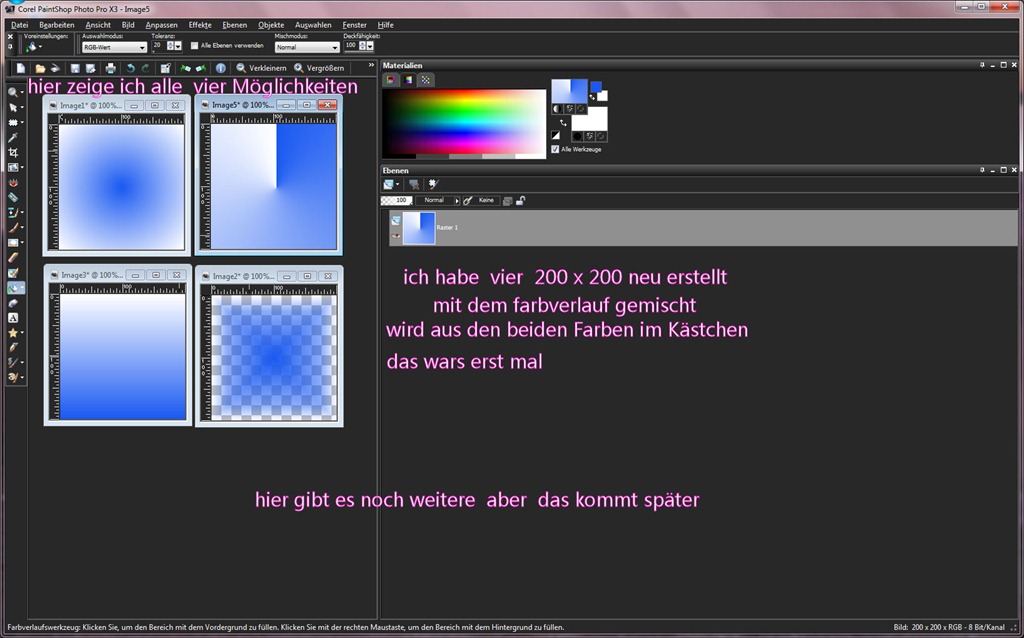Select the Text tool 'A'

(x=12, y=318)
